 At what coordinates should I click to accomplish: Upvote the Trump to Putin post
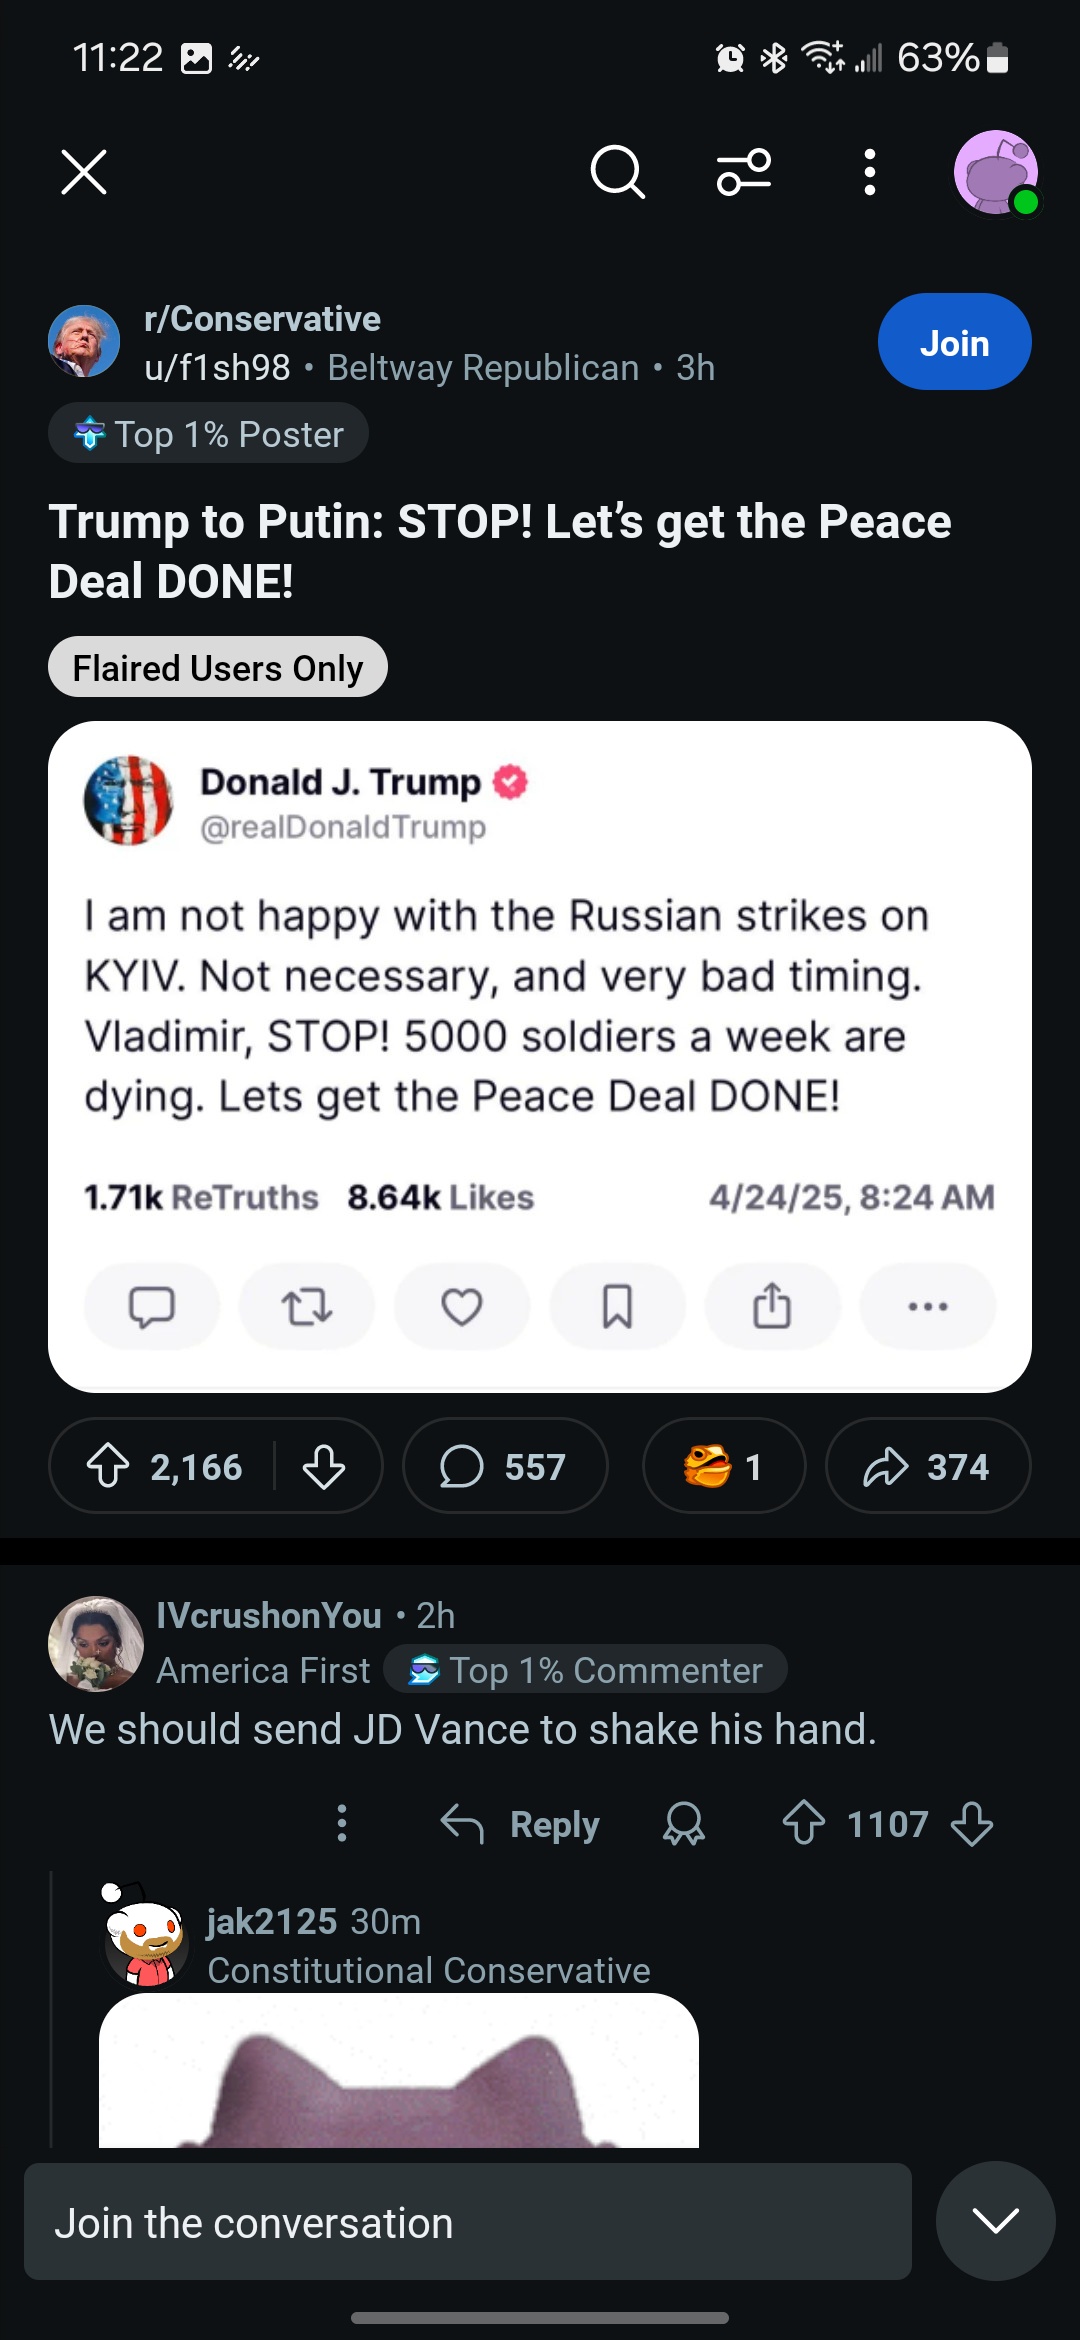point(108,1467)
